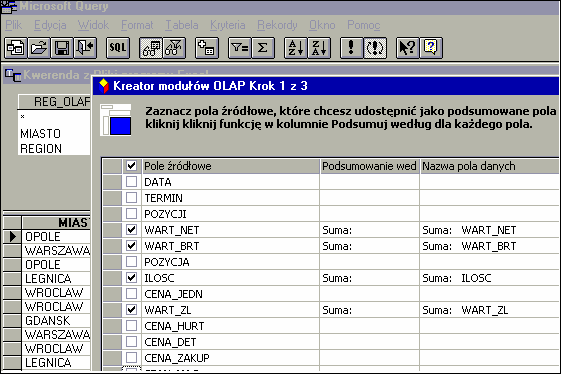The width and height of the screenshot is (561, 374).
Task: Click the Sort Descending Z-A icon
Action: coord(319,48)
